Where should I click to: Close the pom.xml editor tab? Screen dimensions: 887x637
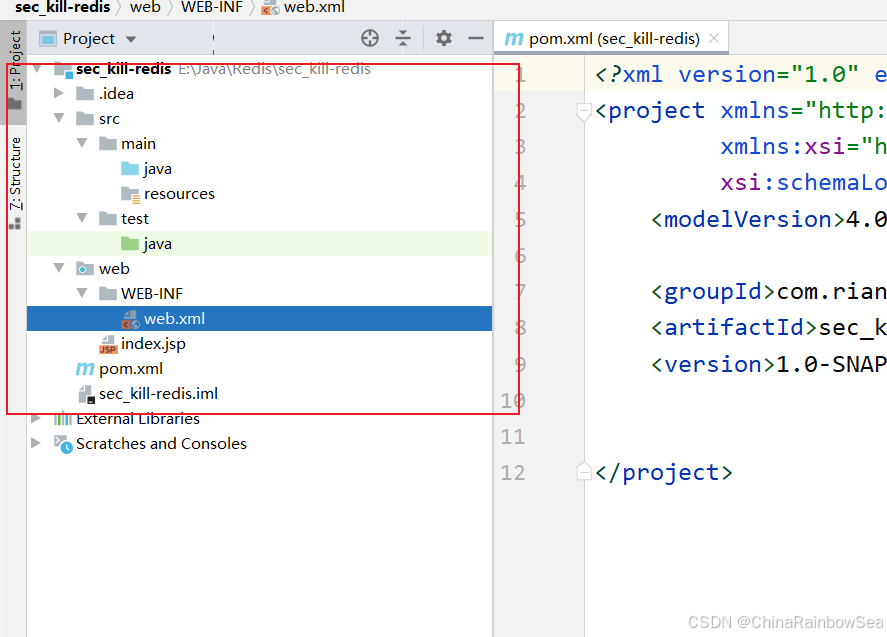coord(714,39)
